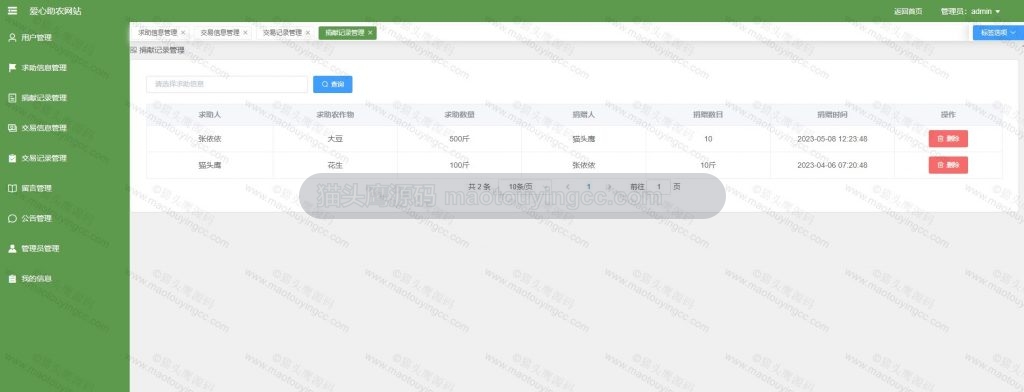This screenshot has height=392, width=1024.
Task: Close the 交易信息管理 tab
Action: click(246, 33)
